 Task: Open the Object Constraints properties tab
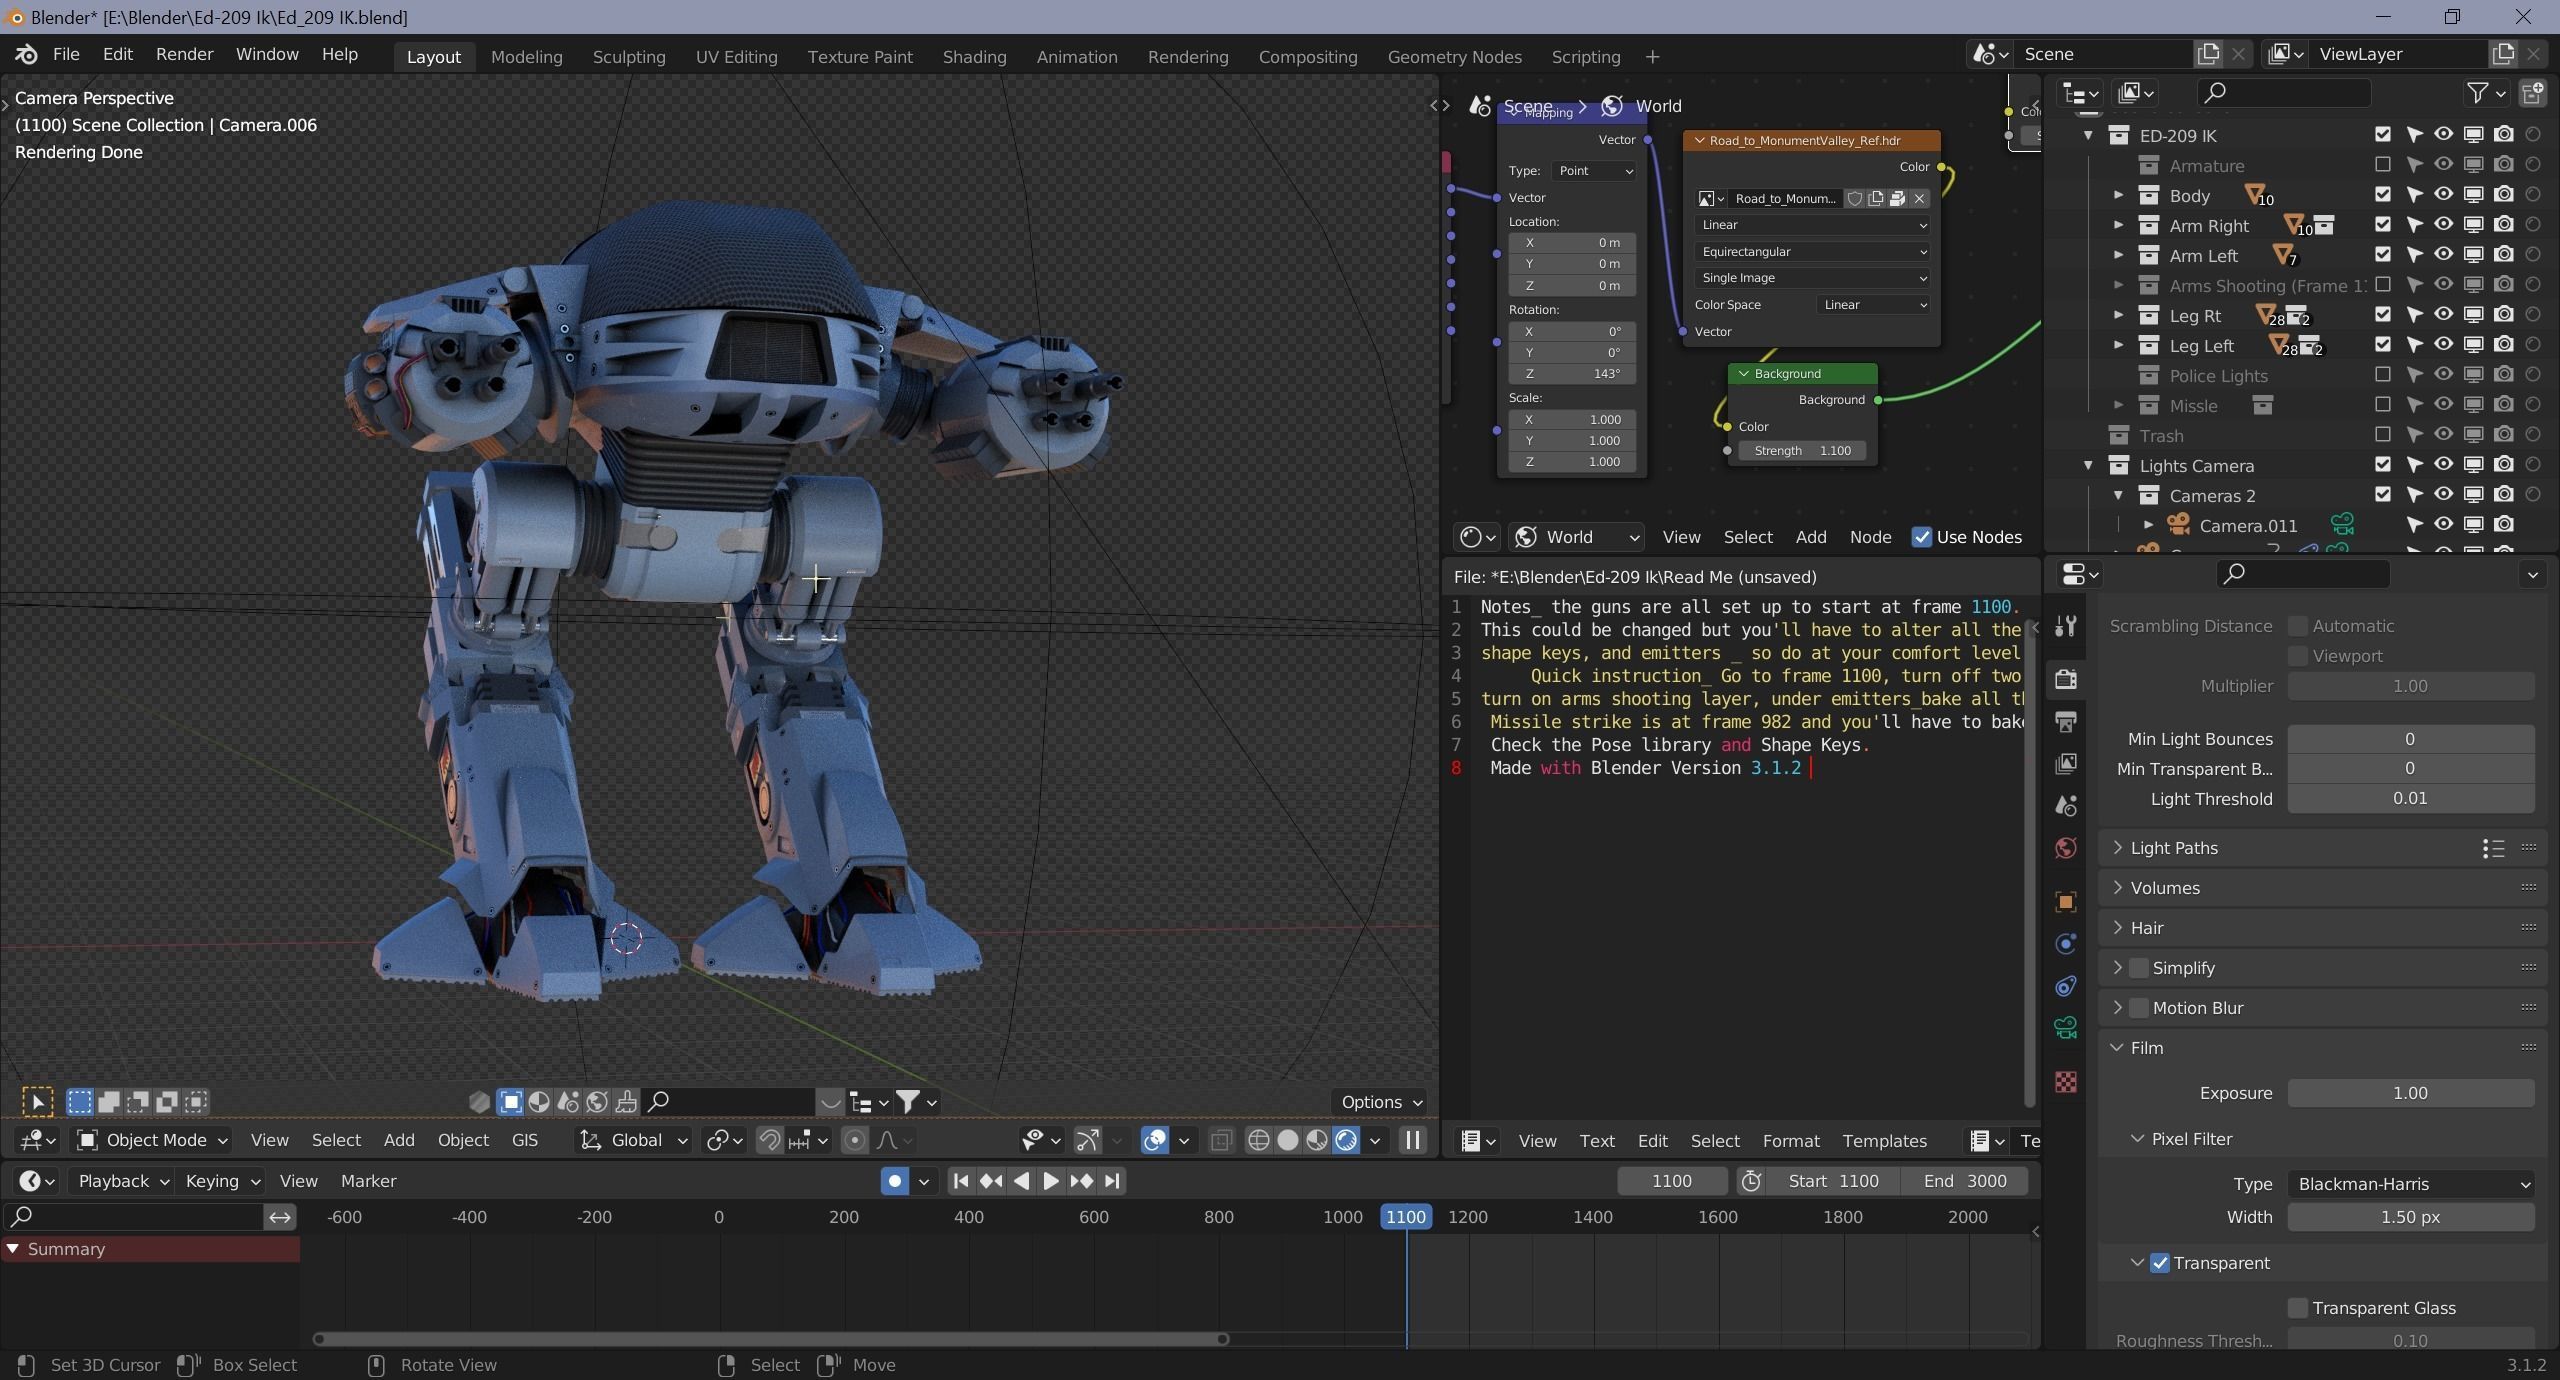(x=2066, y=985)
